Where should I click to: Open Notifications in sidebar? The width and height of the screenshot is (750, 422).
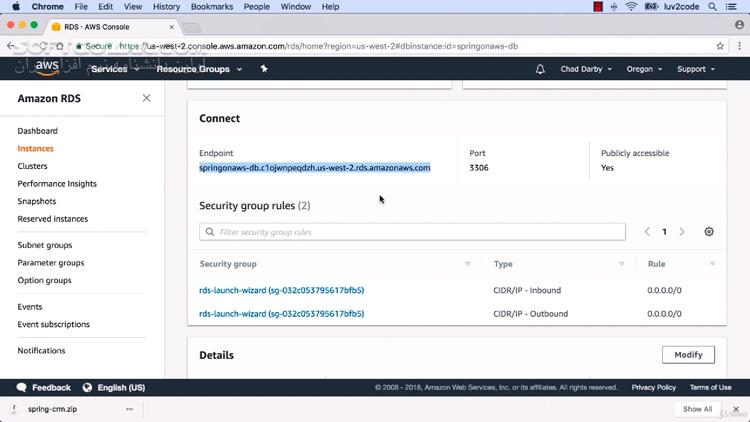[x=41, y=351]
